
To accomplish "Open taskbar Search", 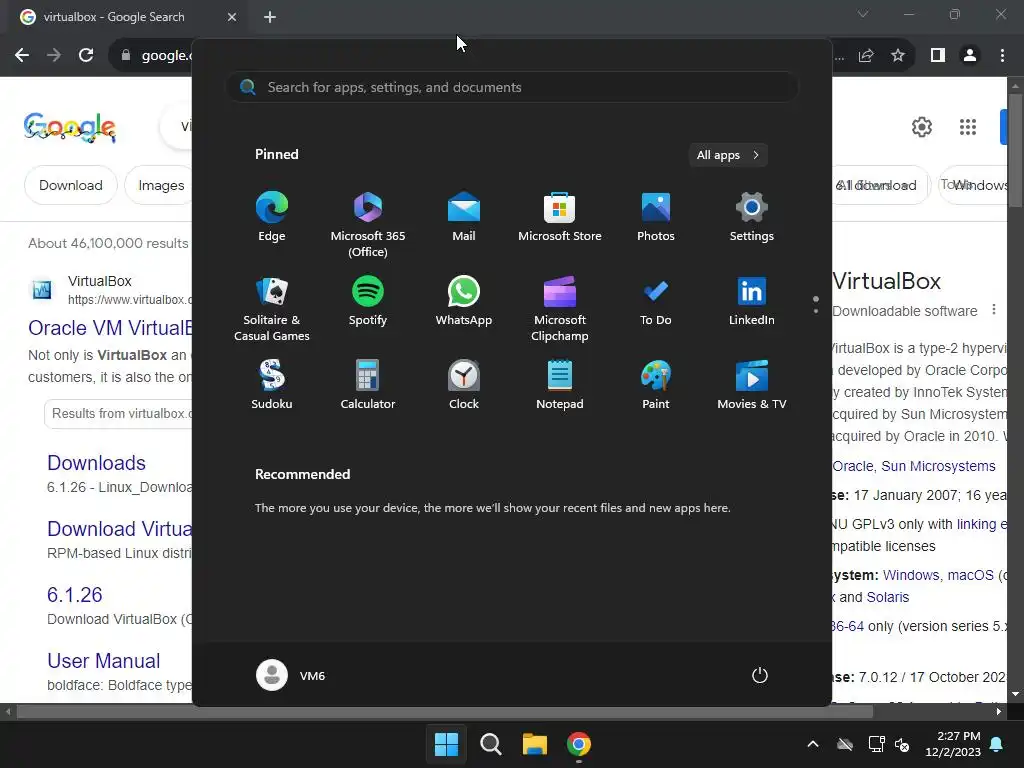I will (x=490, y=744).
